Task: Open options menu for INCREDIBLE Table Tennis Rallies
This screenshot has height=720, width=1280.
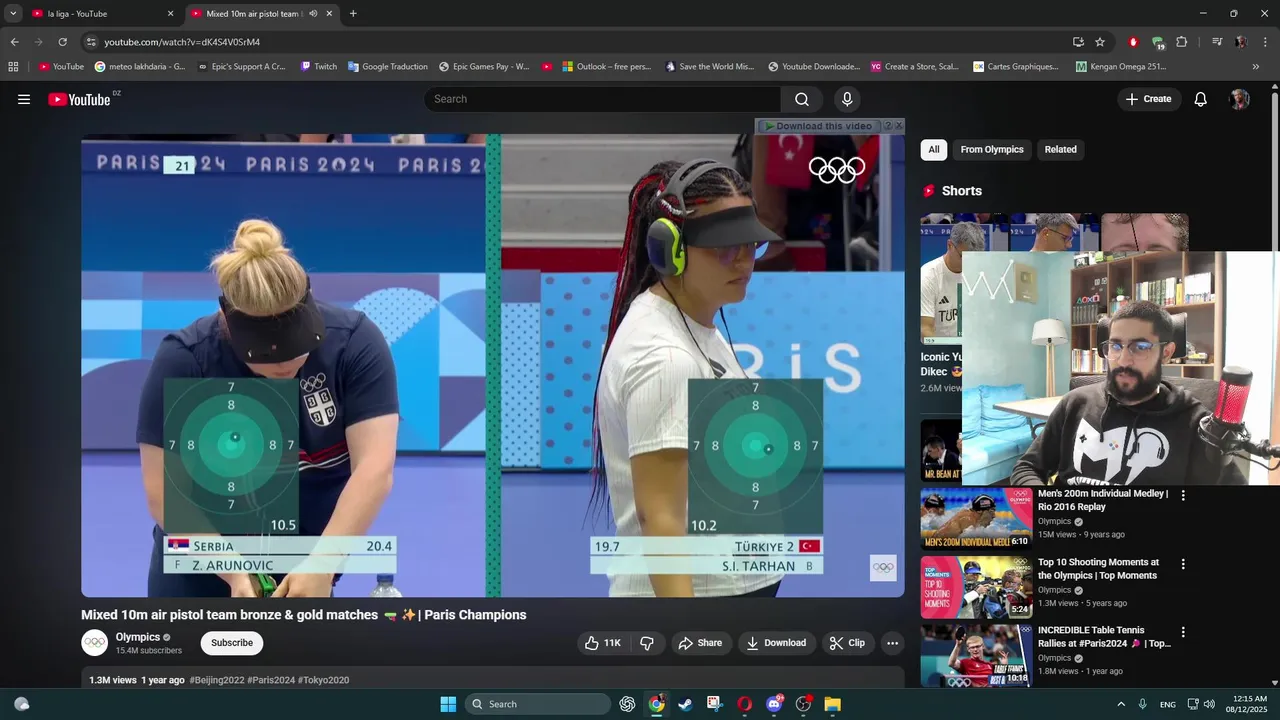Action: point(1183,632)
